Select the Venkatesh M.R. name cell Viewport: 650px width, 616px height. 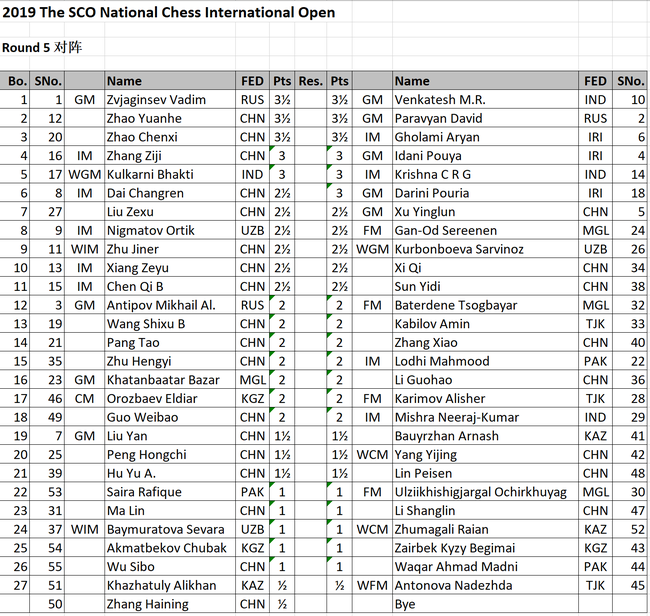(x=439, y=100)
